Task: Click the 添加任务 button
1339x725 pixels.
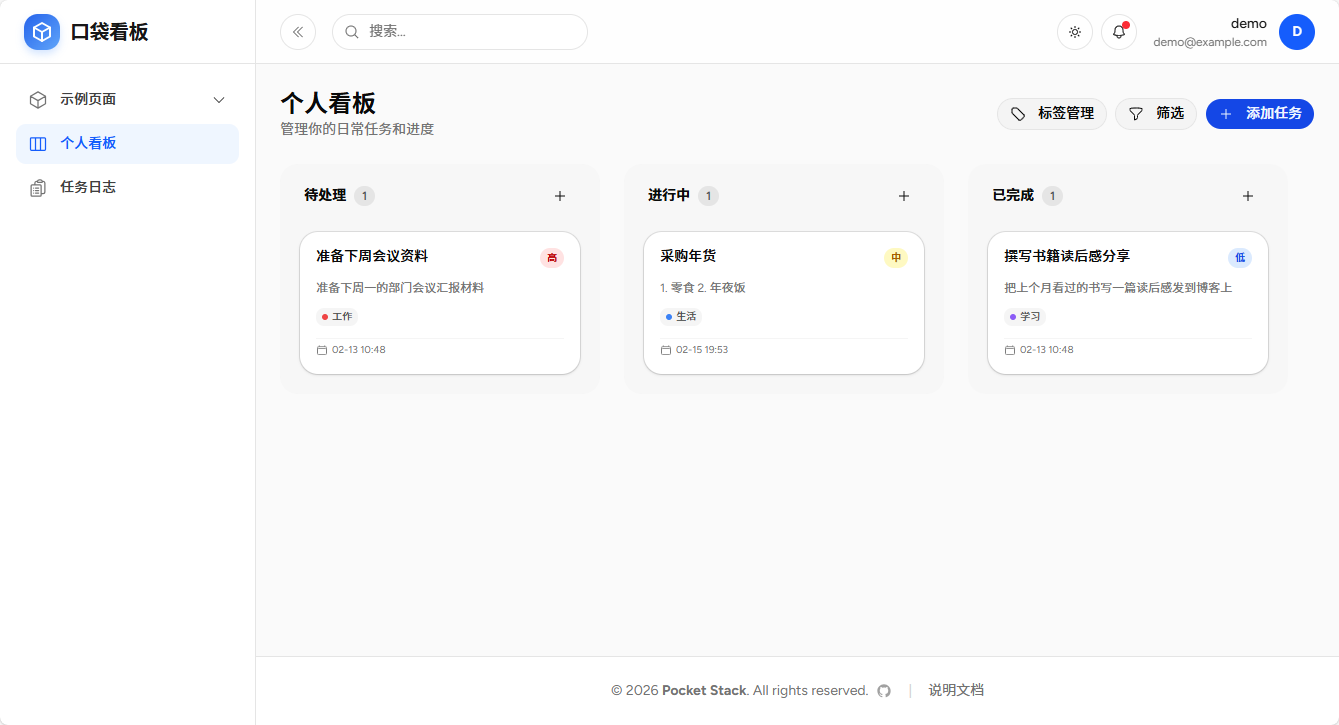Action: pyautogui.click(x=1260, y=114)
